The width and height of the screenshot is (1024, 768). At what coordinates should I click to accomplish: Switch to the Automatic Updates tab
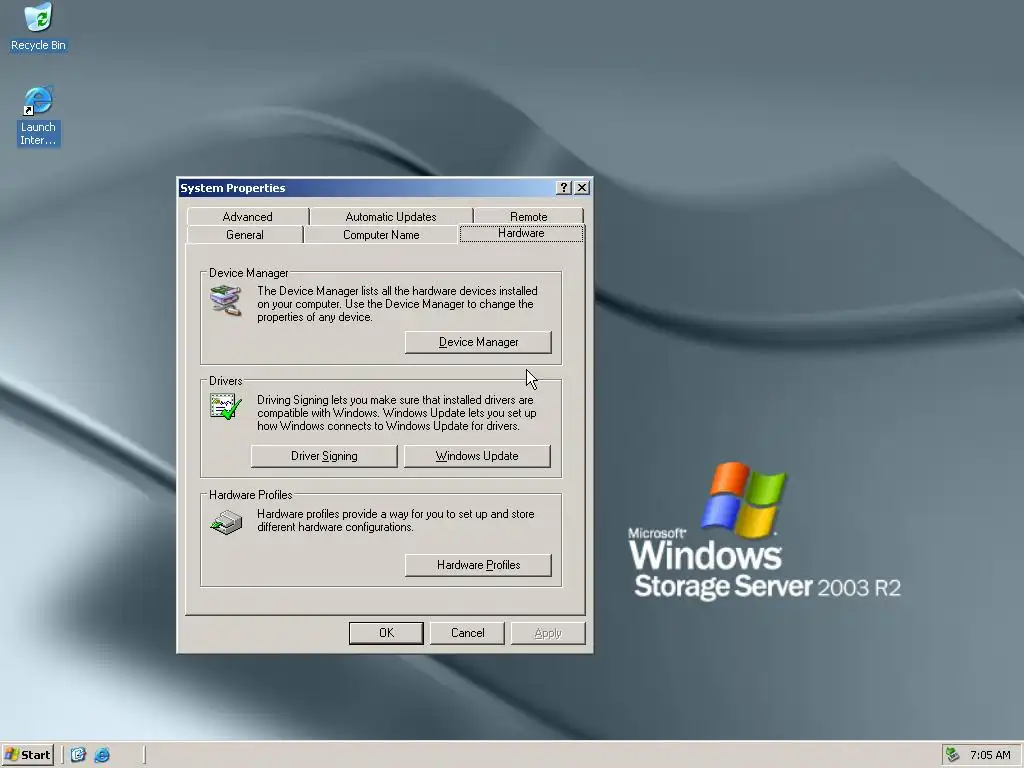[x=391, y=216]
